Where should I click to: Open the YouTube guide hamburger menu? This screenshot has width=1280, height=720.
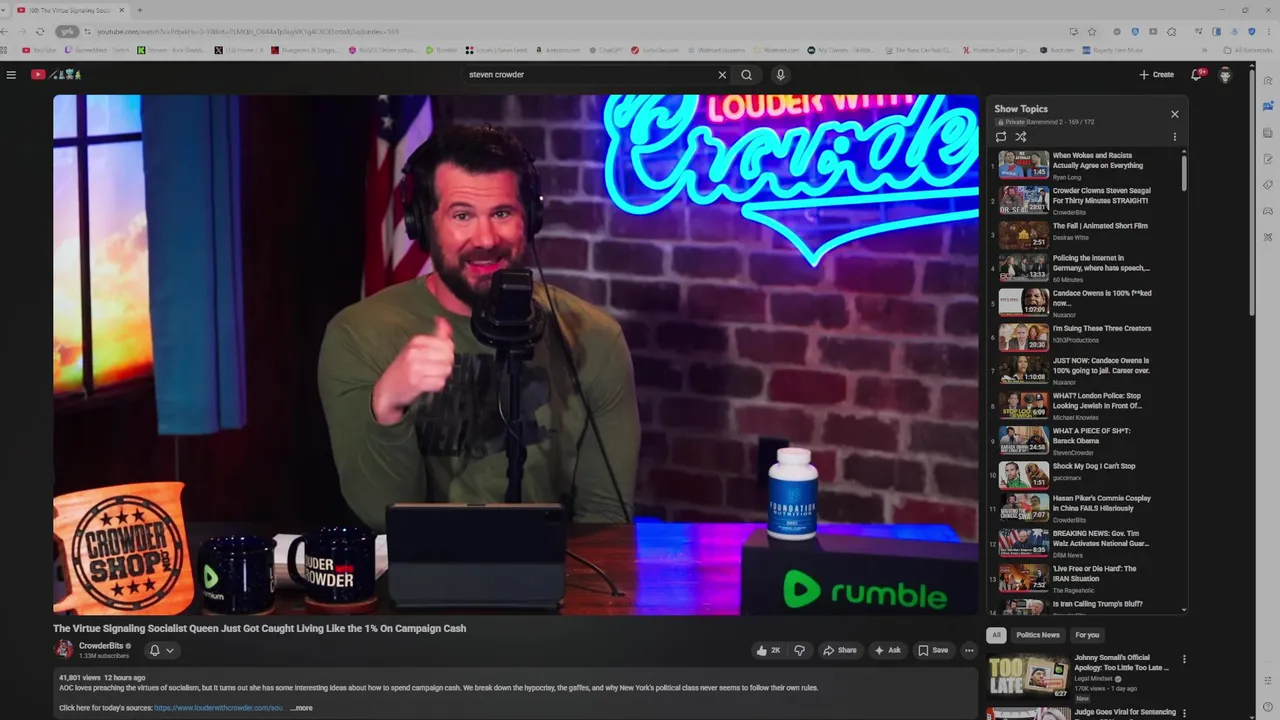pyautogui.click(x=11, y=75)
